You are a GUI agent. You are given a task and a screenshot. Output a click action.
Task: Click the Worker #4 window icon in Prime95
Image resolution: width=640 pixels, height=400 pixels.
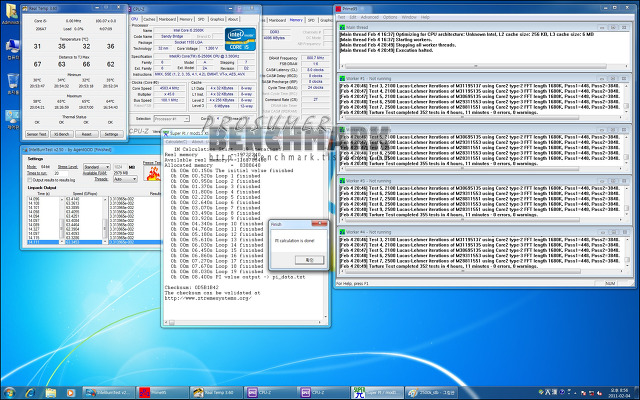[342, 232]
